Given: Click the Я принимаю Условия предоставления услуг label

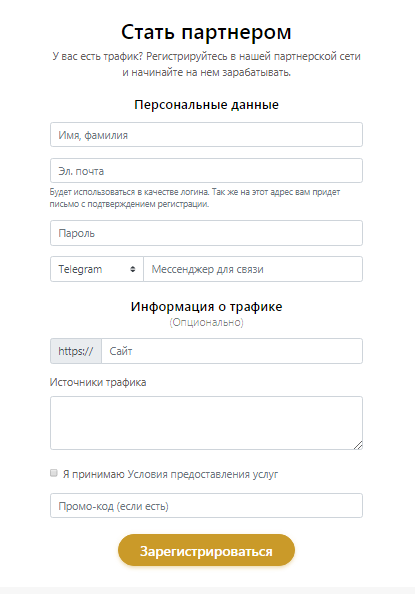Looking at the screenshot, I should point(170,474).
